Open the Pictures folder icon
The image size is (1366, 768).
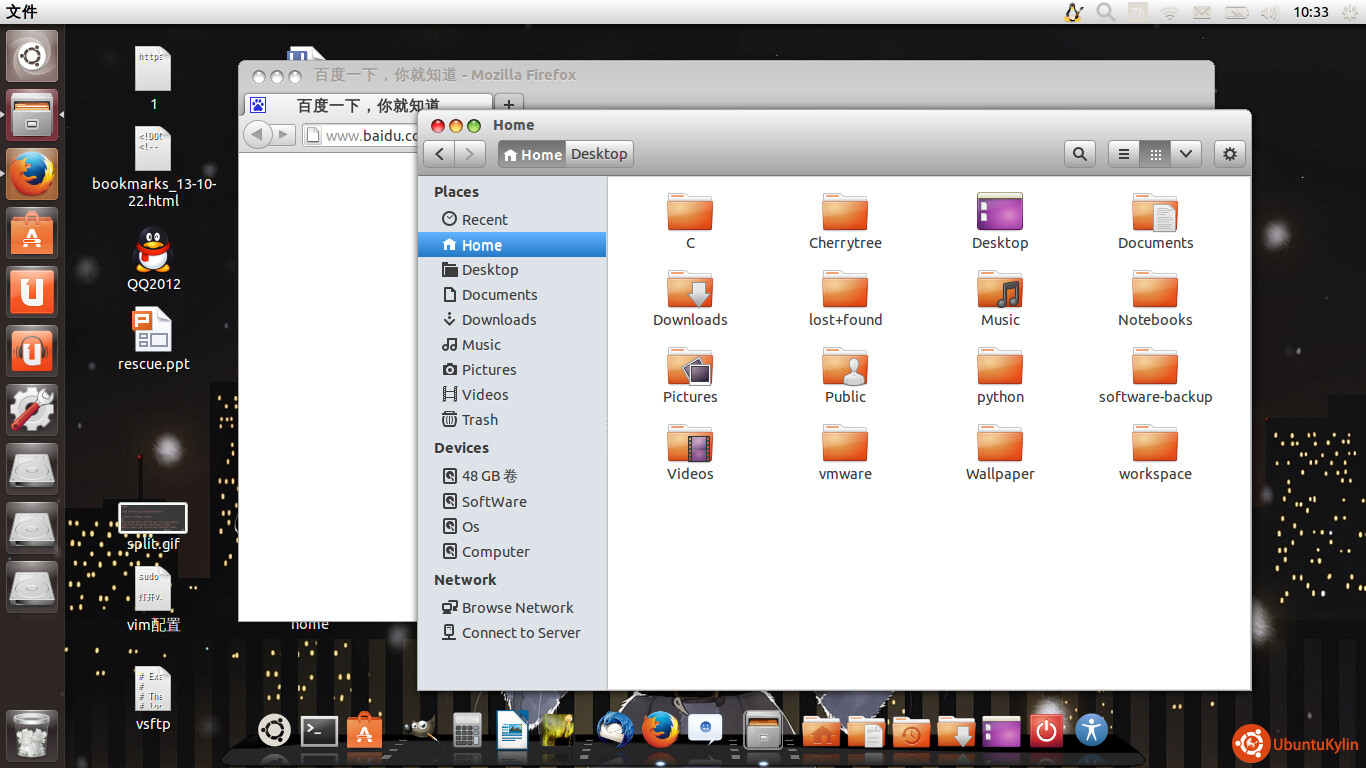[690, 368]
